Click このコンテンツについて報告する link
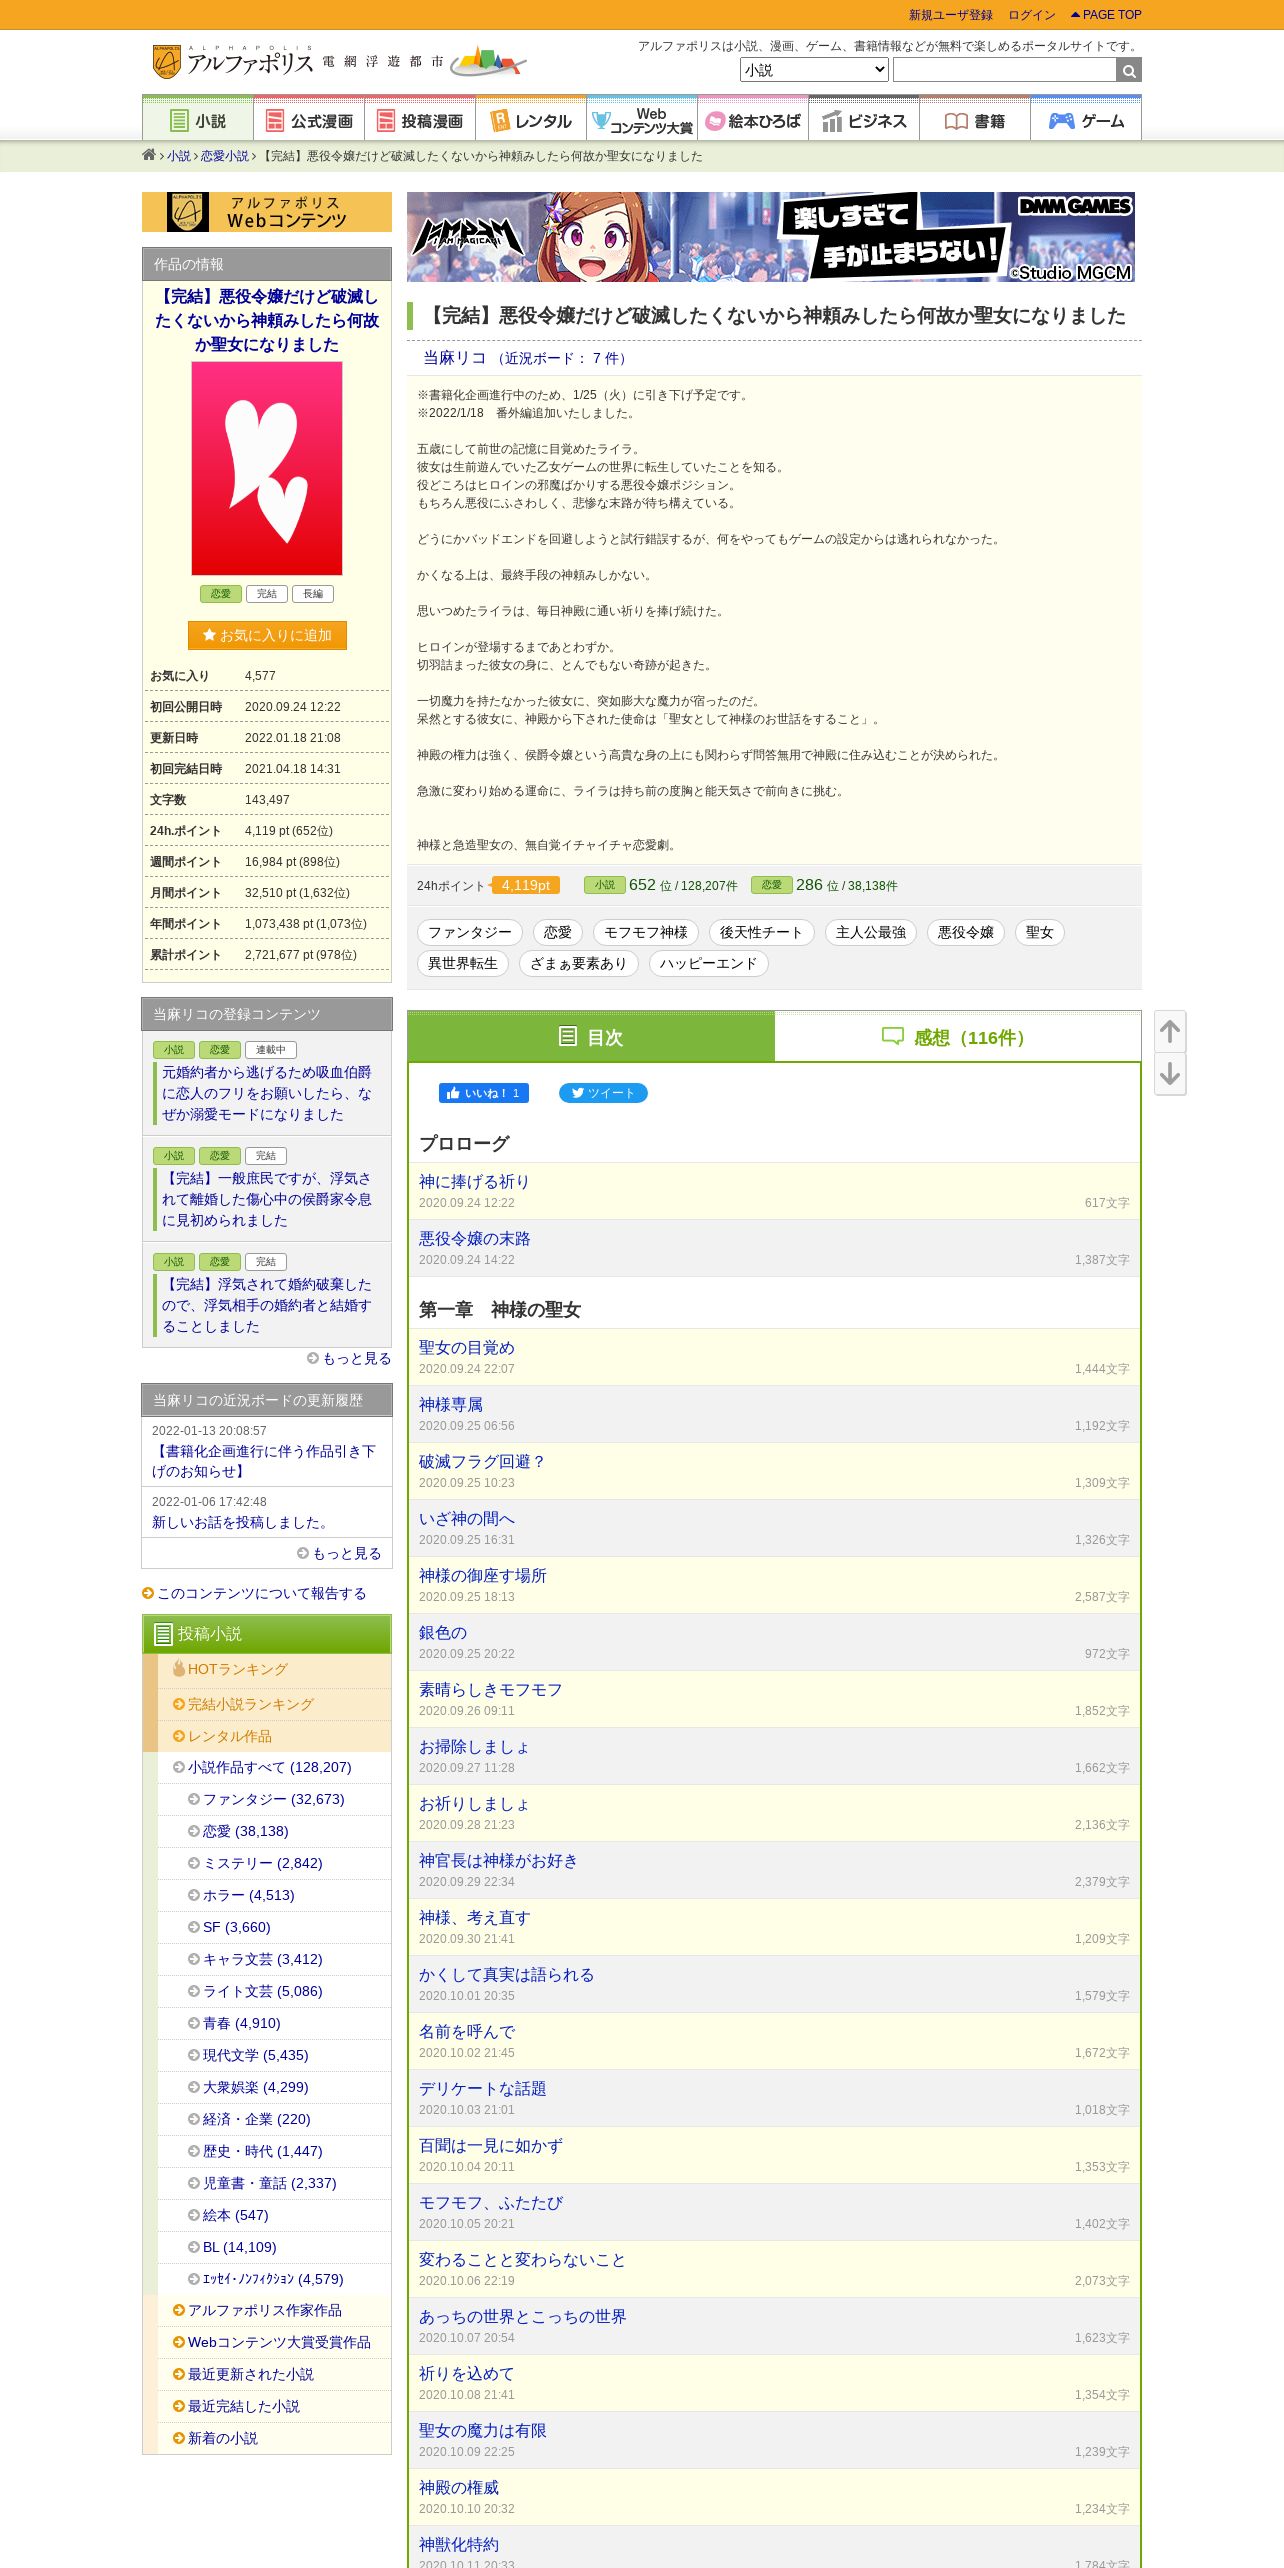 click(x=254, y=1593)
